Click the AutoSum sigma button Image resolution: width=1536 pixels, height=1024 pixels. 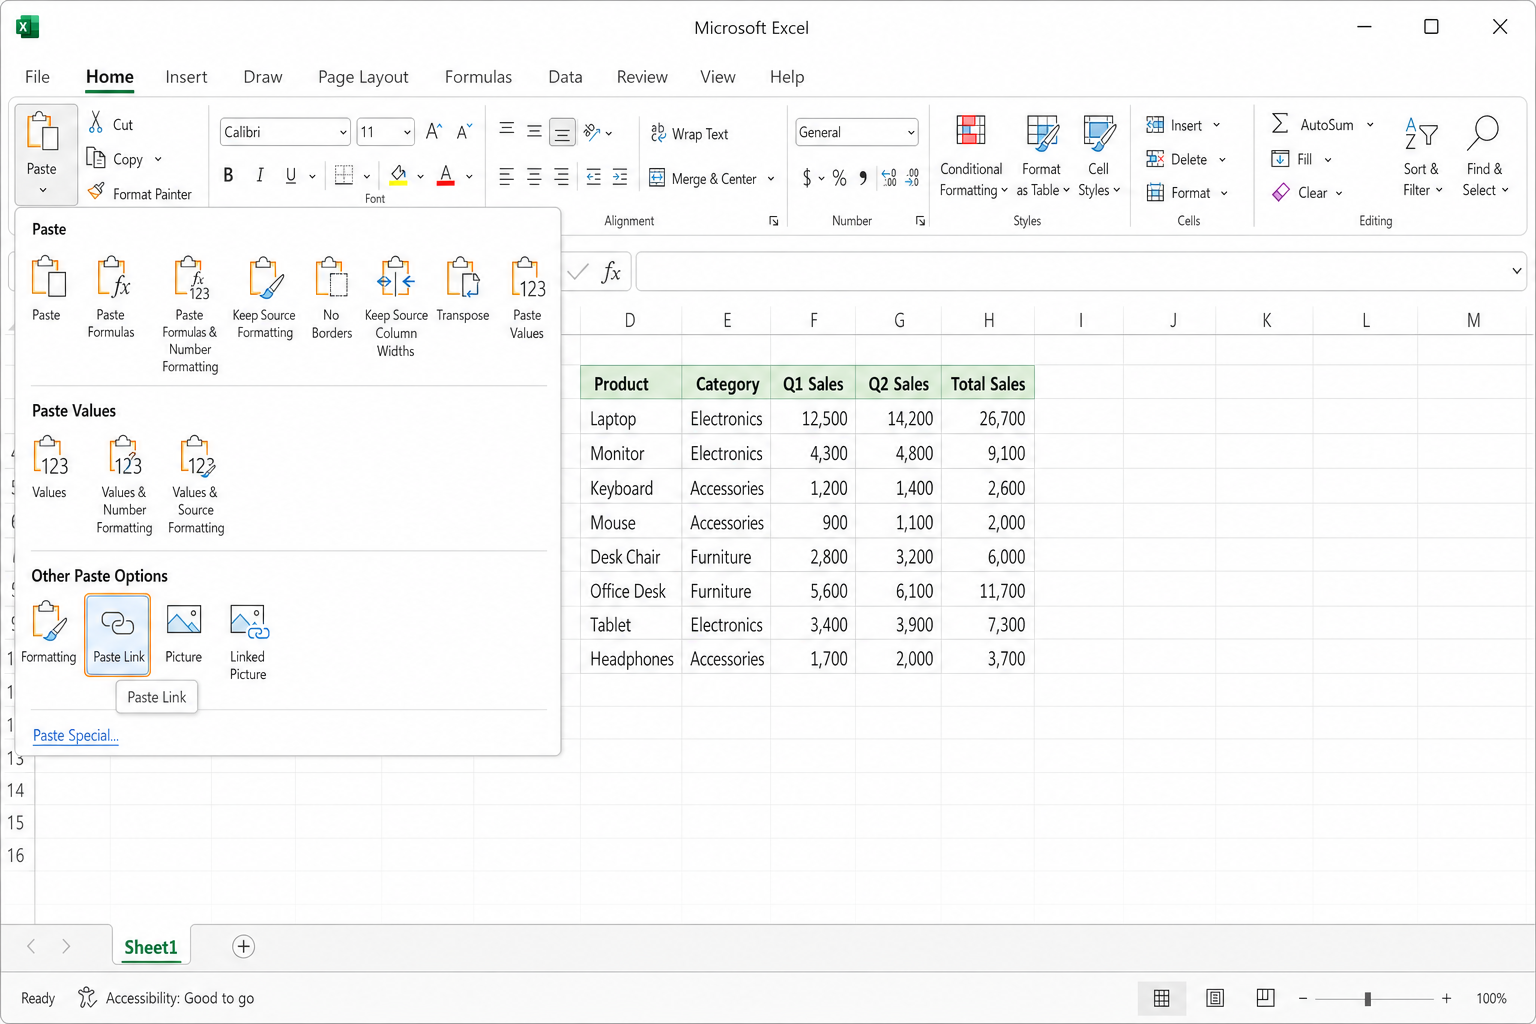(x=1280, y=124)
